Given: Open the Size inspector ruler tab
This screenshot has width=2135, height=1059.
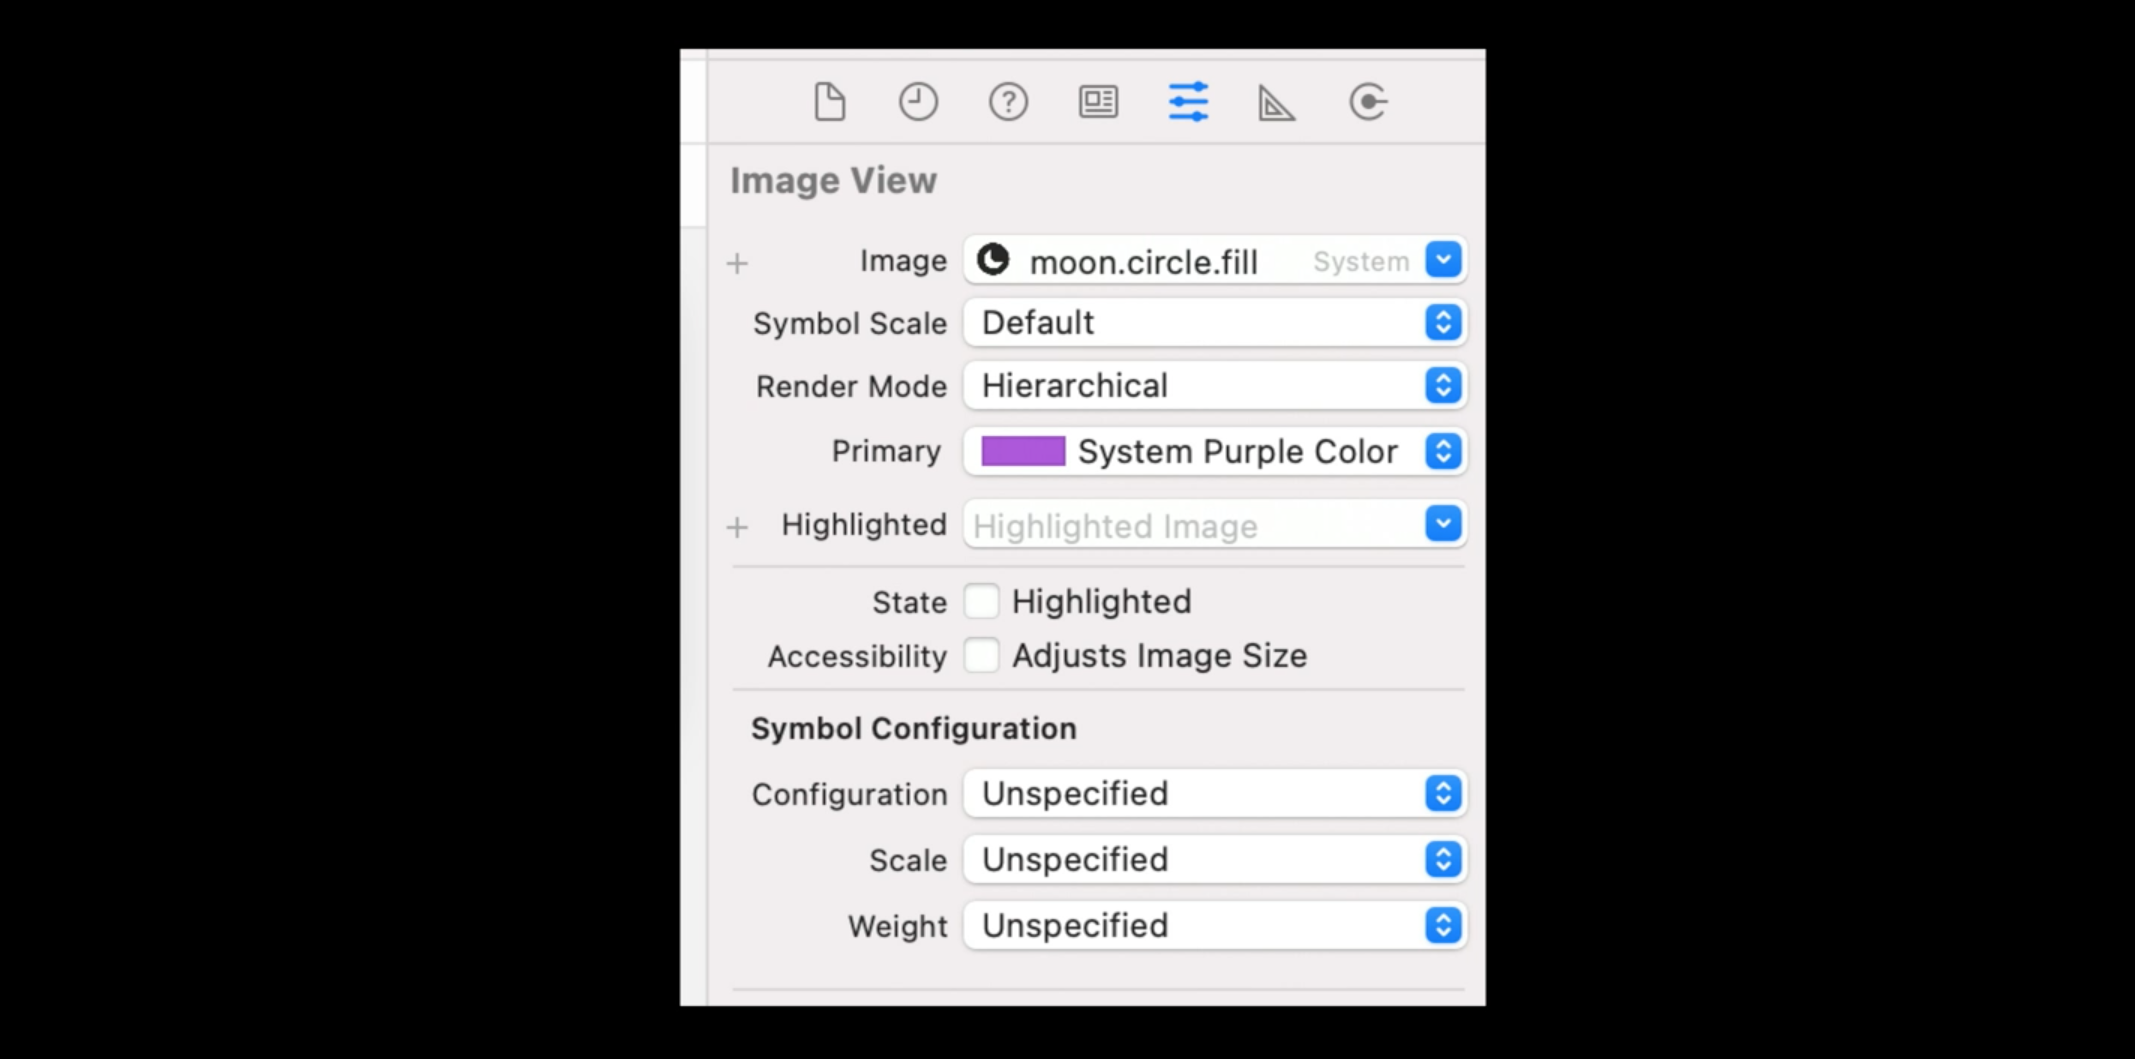Looking at the screenshot, I should 1277,102.
